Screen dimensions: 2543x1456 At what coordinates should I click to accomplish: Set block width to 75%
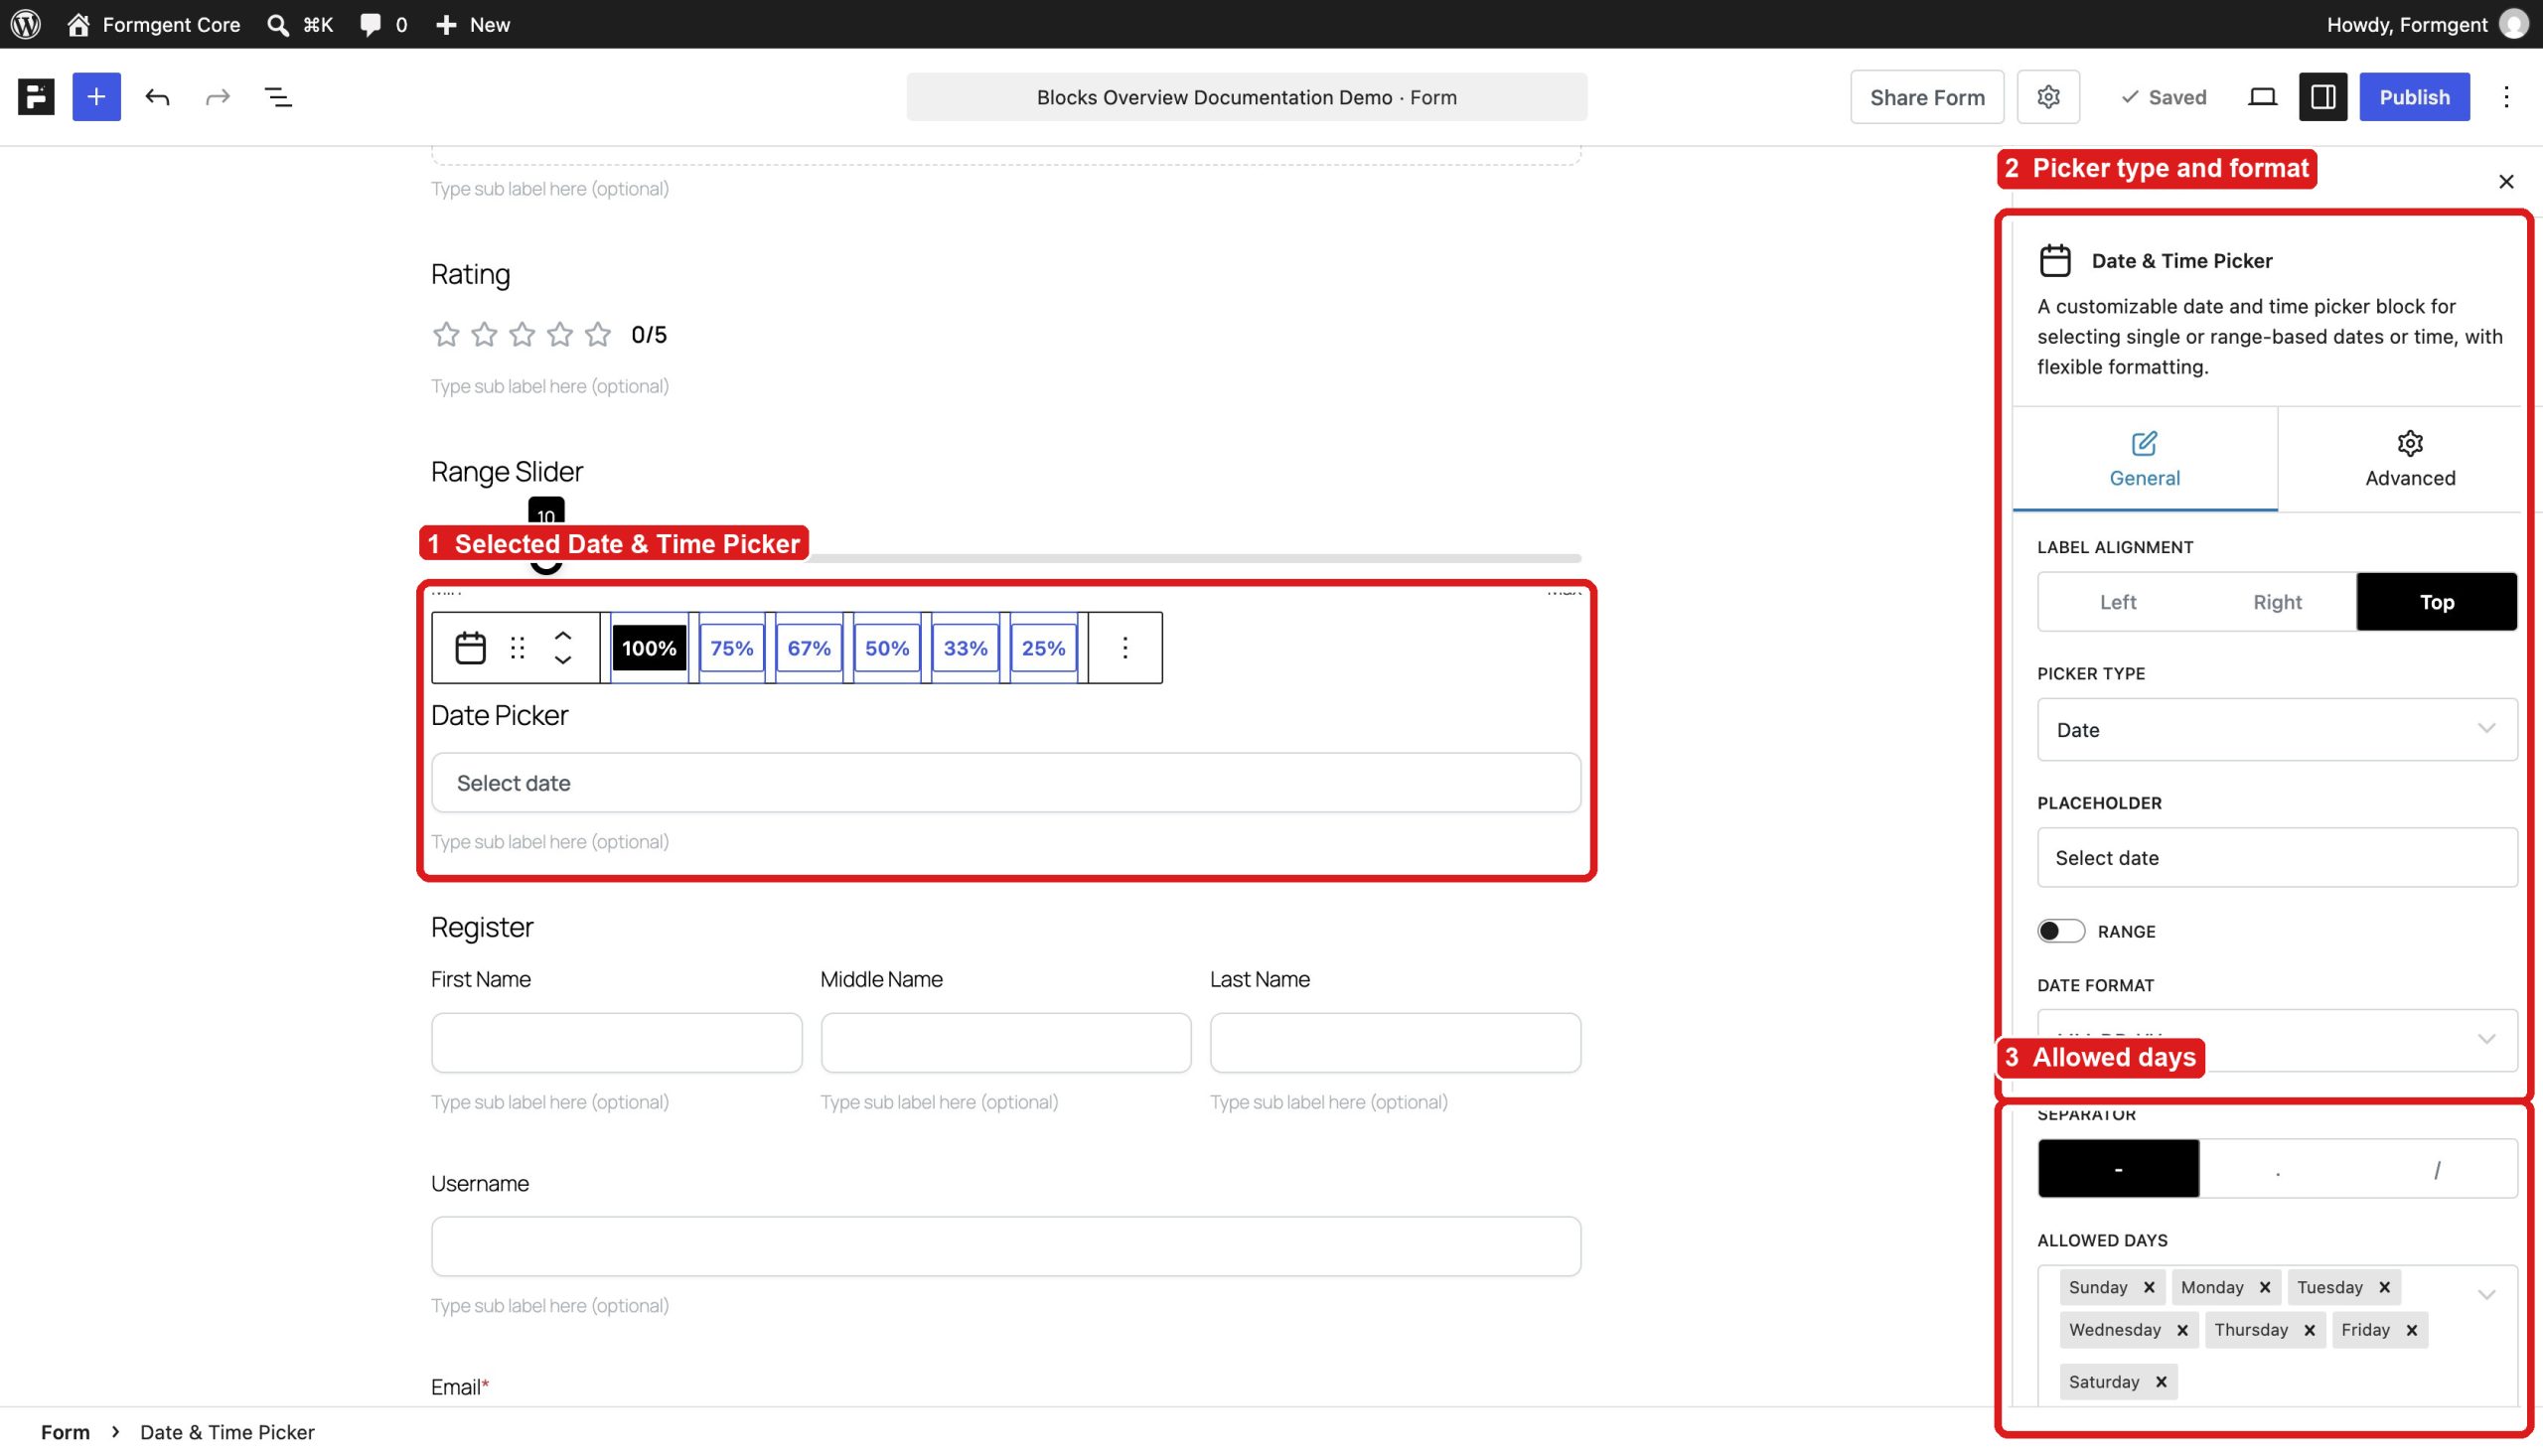tap(731, 648)
